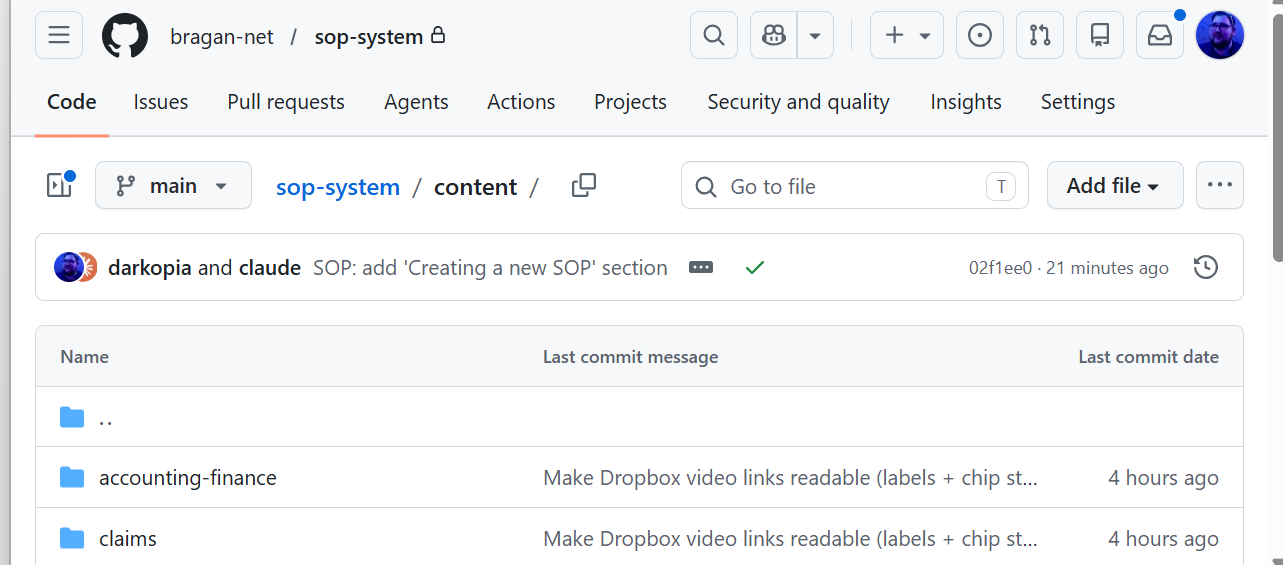Open GitHub Copilot chat icon
The width and height of the screenshot is (1283, 565).
tap(773, 36)
